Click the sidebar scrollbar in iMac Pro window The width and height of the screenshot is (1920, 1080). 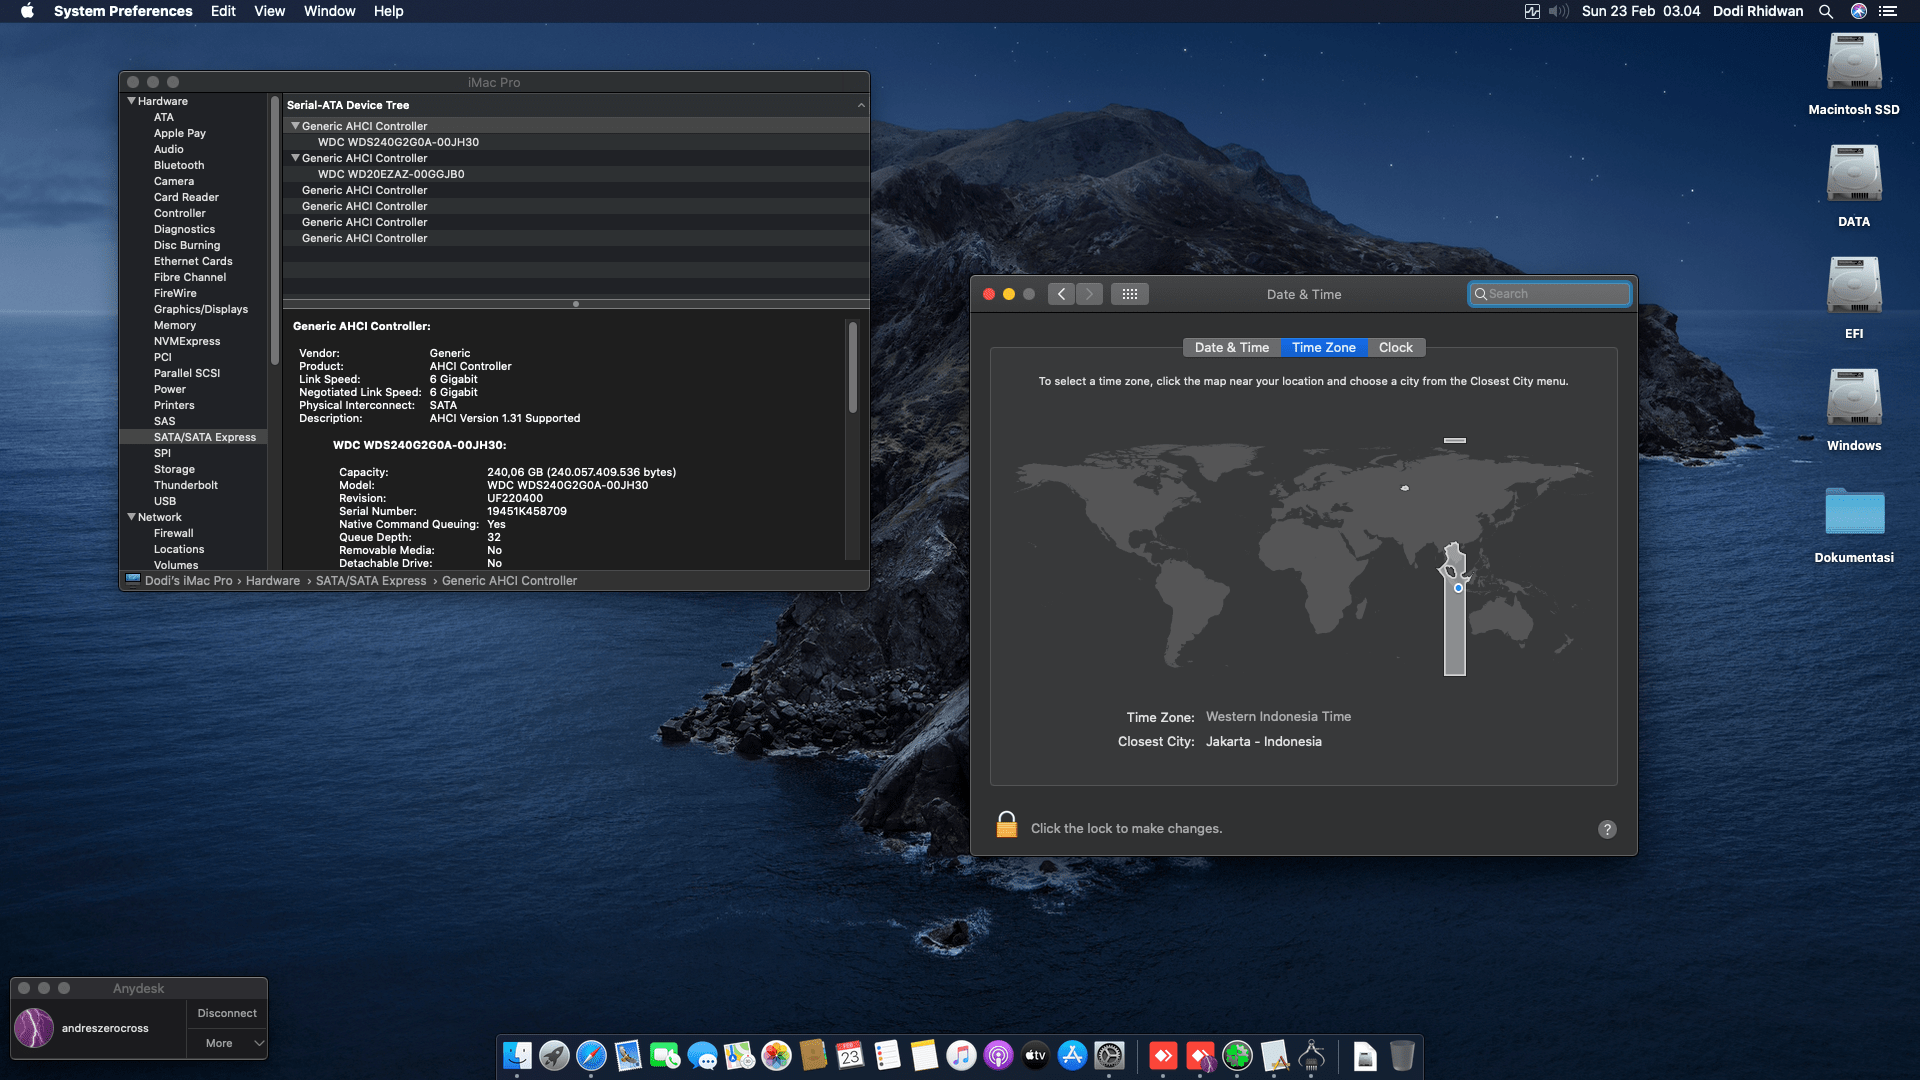[275, 230]
